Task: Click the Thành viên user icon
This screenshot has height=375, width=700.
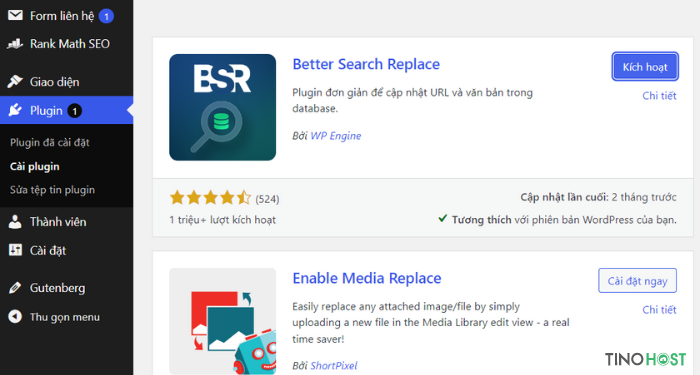Action: tap(15, 222)
